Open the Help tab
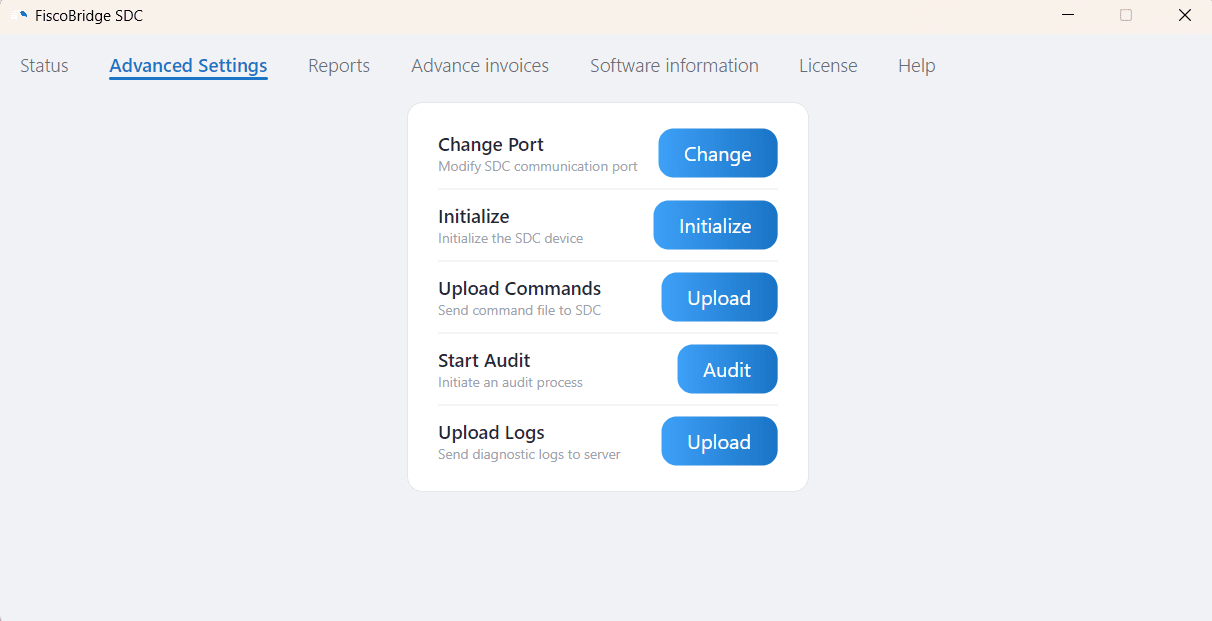1212x621 pixels. 916,66
